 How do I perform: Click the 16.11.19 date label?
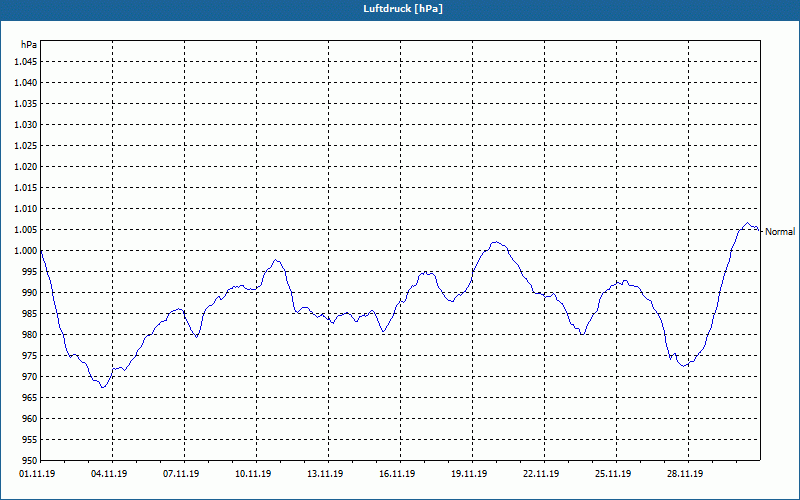pos(397,474)
